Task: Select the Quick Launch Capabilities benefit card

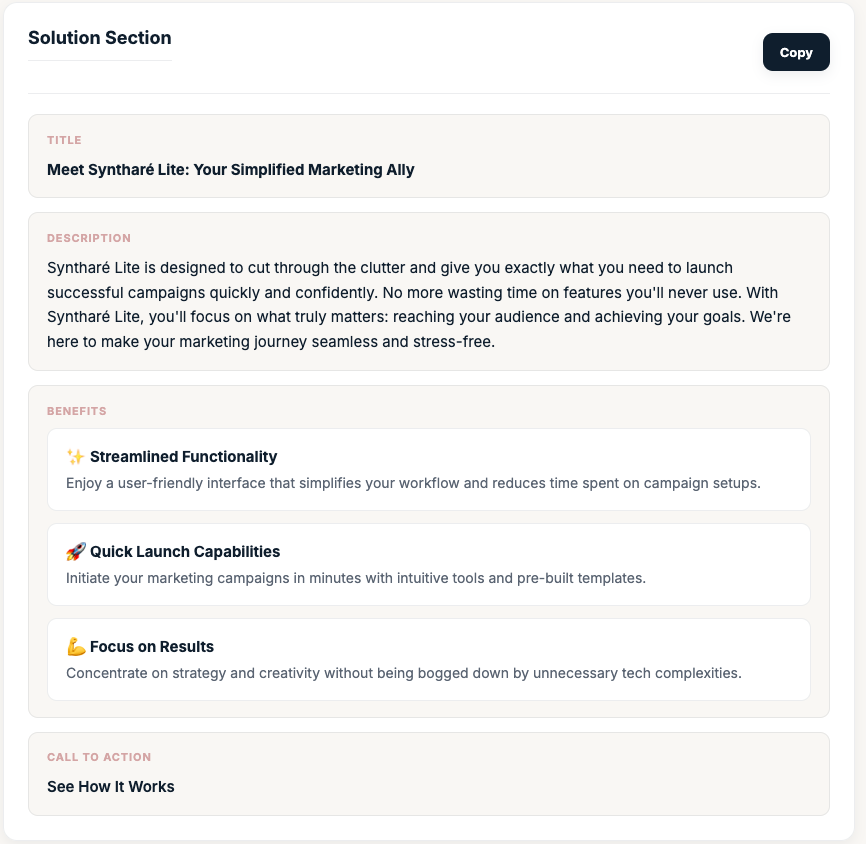Action: [x=428, y=564]
